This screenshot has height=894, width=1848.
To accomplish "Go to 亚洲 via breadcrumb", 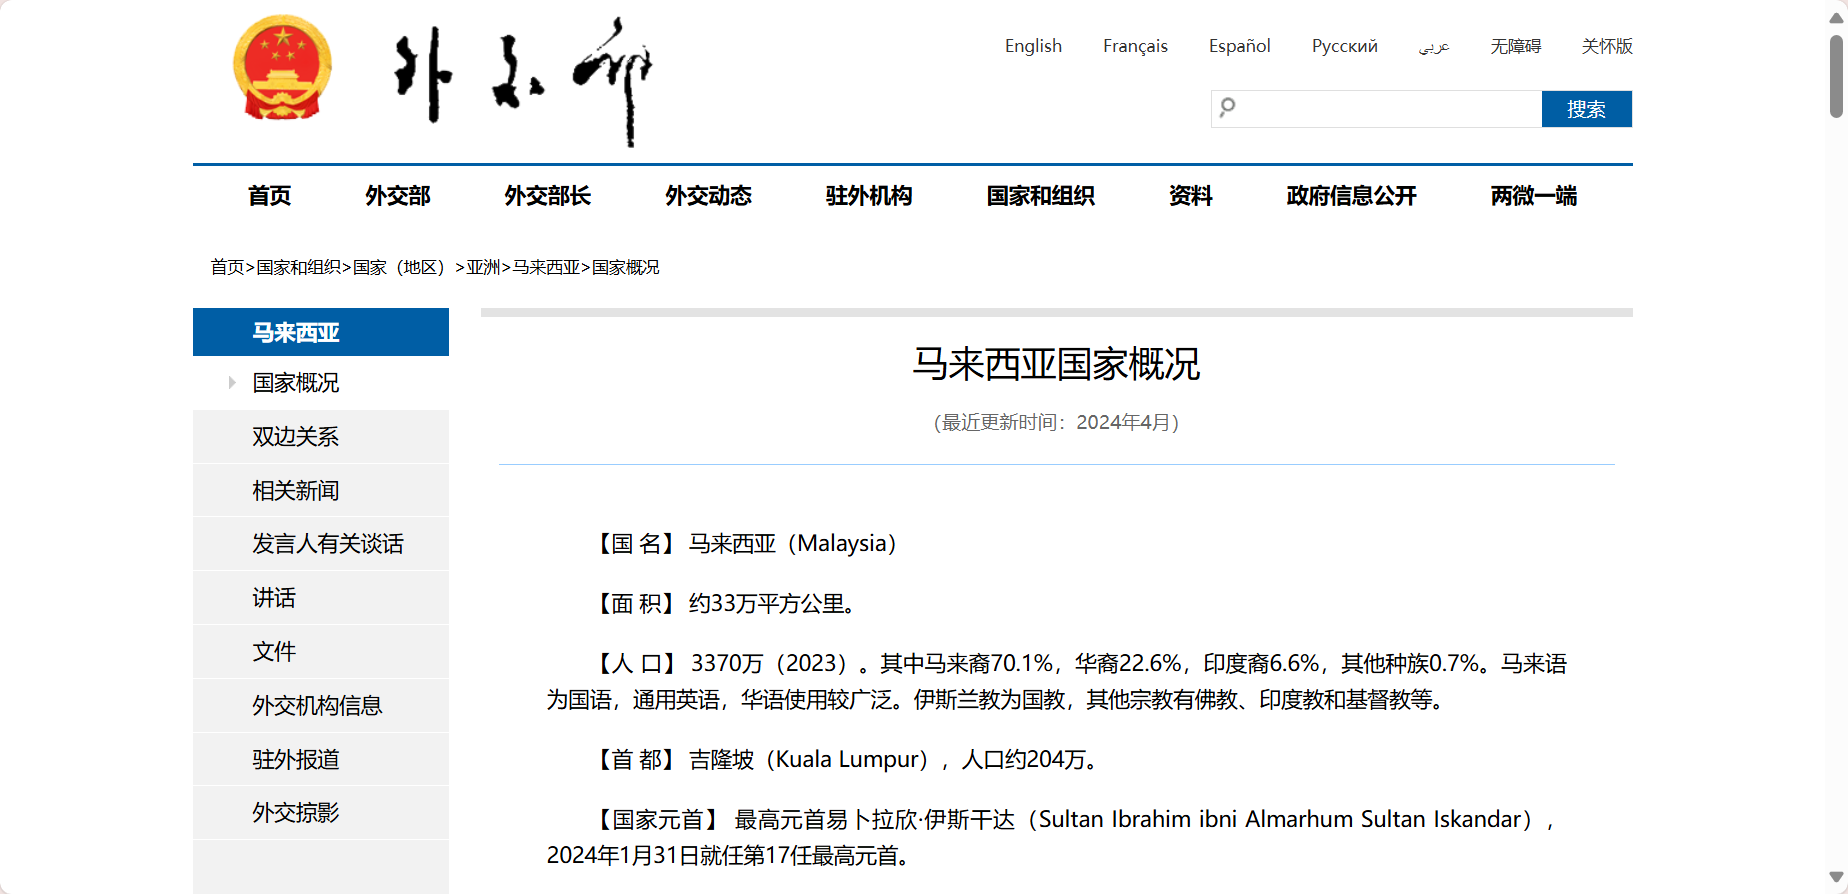I will (x=483, y=267).
